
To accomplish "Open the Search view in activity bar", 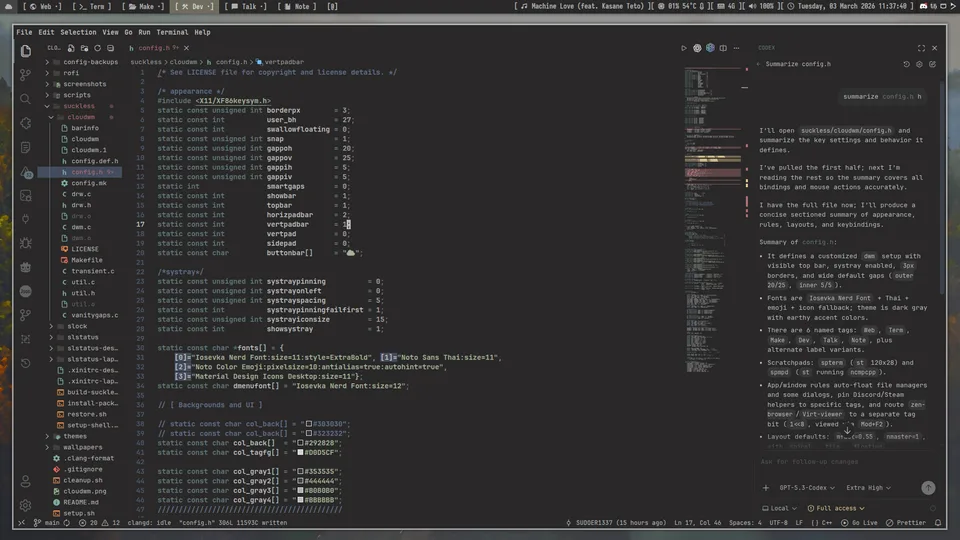I will [26, 99].
